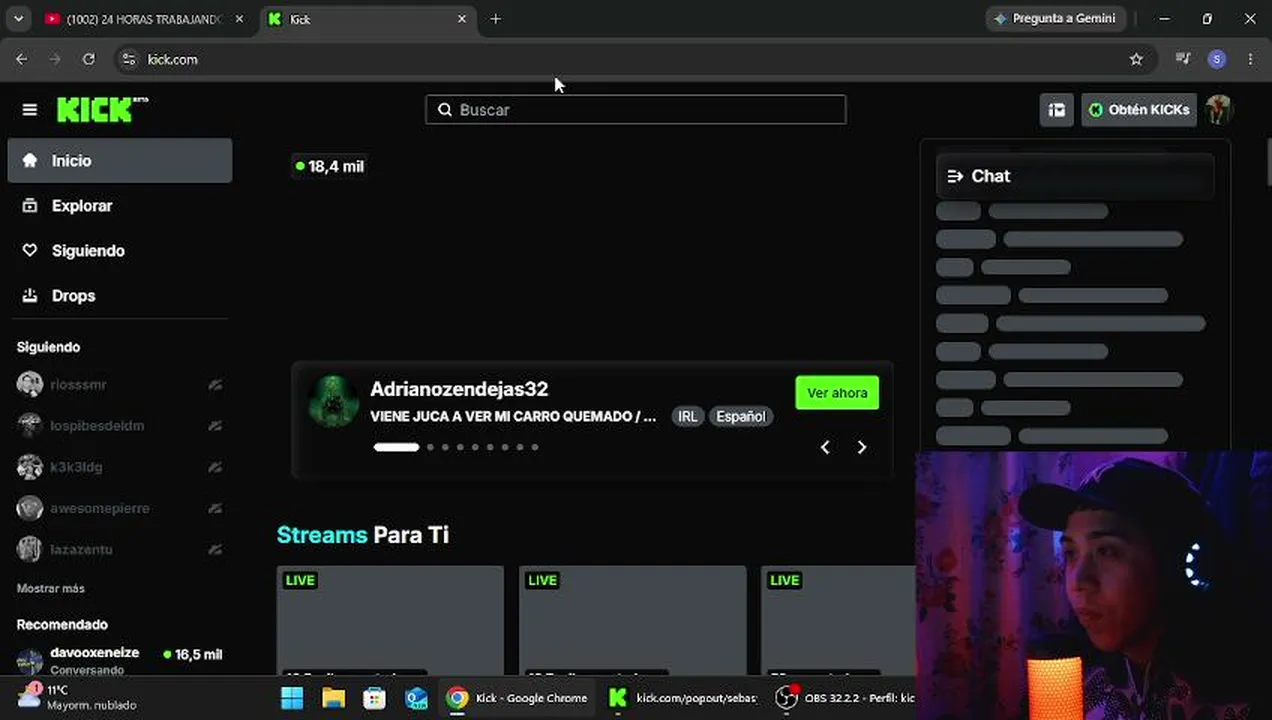Click the IRL category tag
The image size is (1272, 720).
tap(687, 417)
